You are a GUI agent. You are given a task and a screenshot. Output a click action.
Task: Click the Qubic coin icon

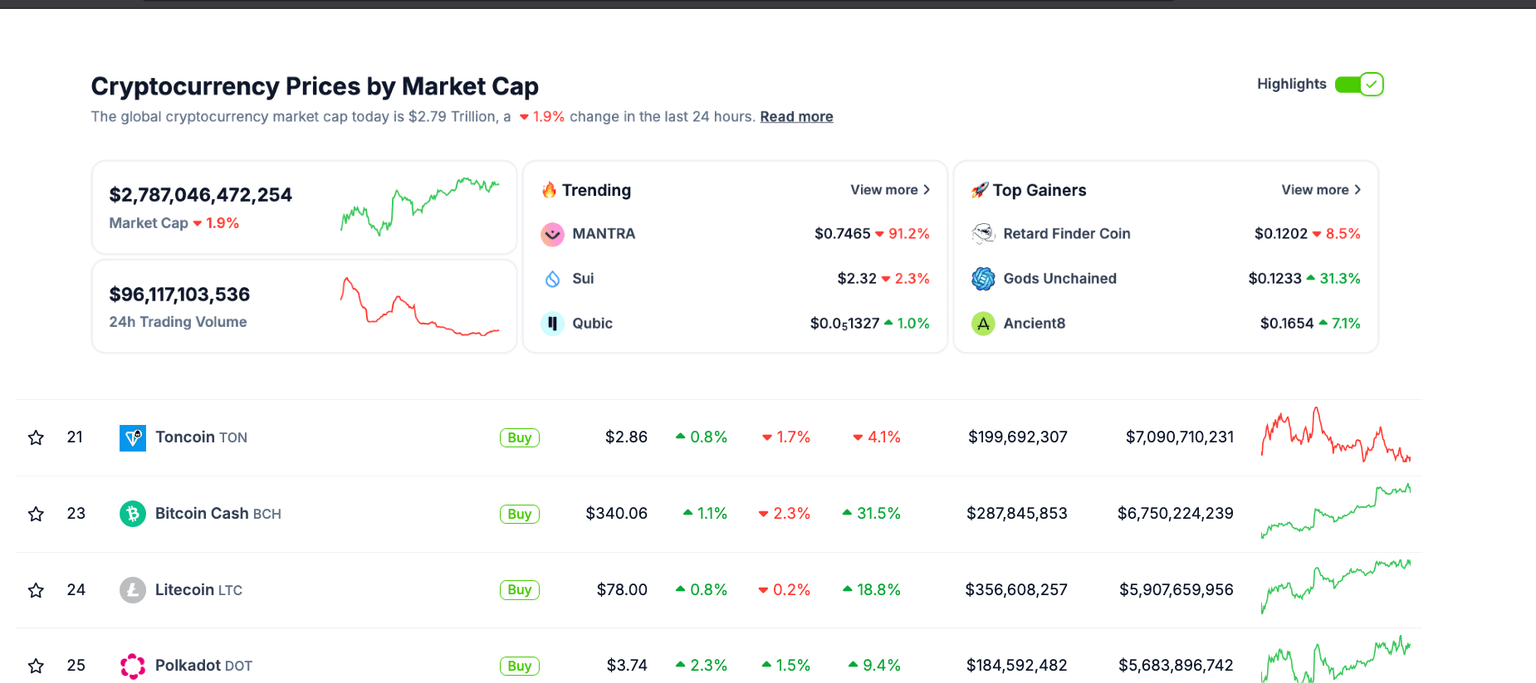tap(552, 323)
